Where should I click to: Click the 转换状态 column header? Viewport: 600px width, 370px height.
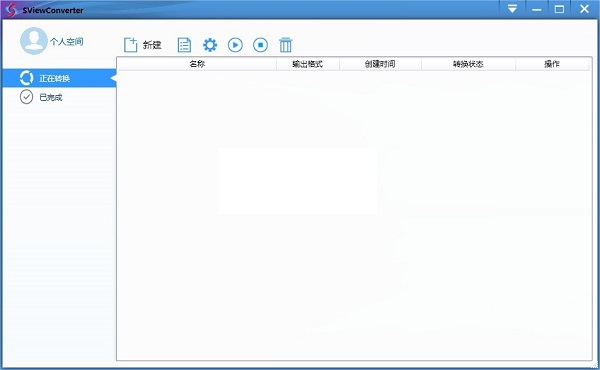[x=468, y=64]
